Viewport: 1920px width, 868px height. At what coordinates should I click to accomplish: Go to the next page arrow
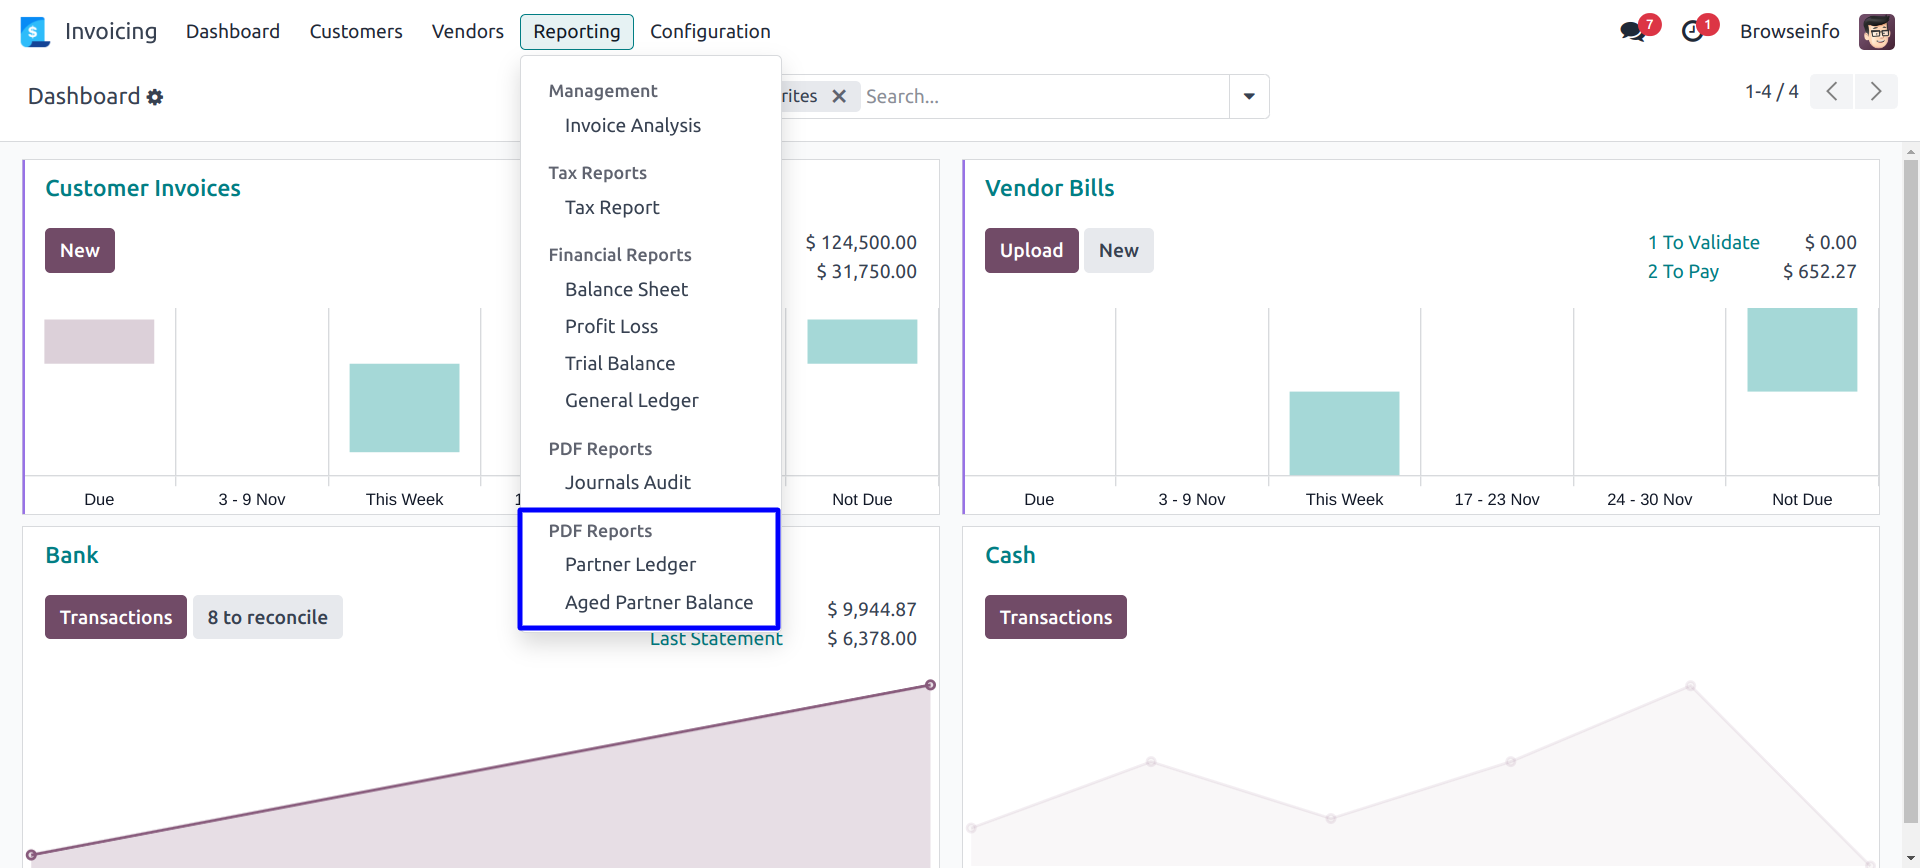point(1876,92)
